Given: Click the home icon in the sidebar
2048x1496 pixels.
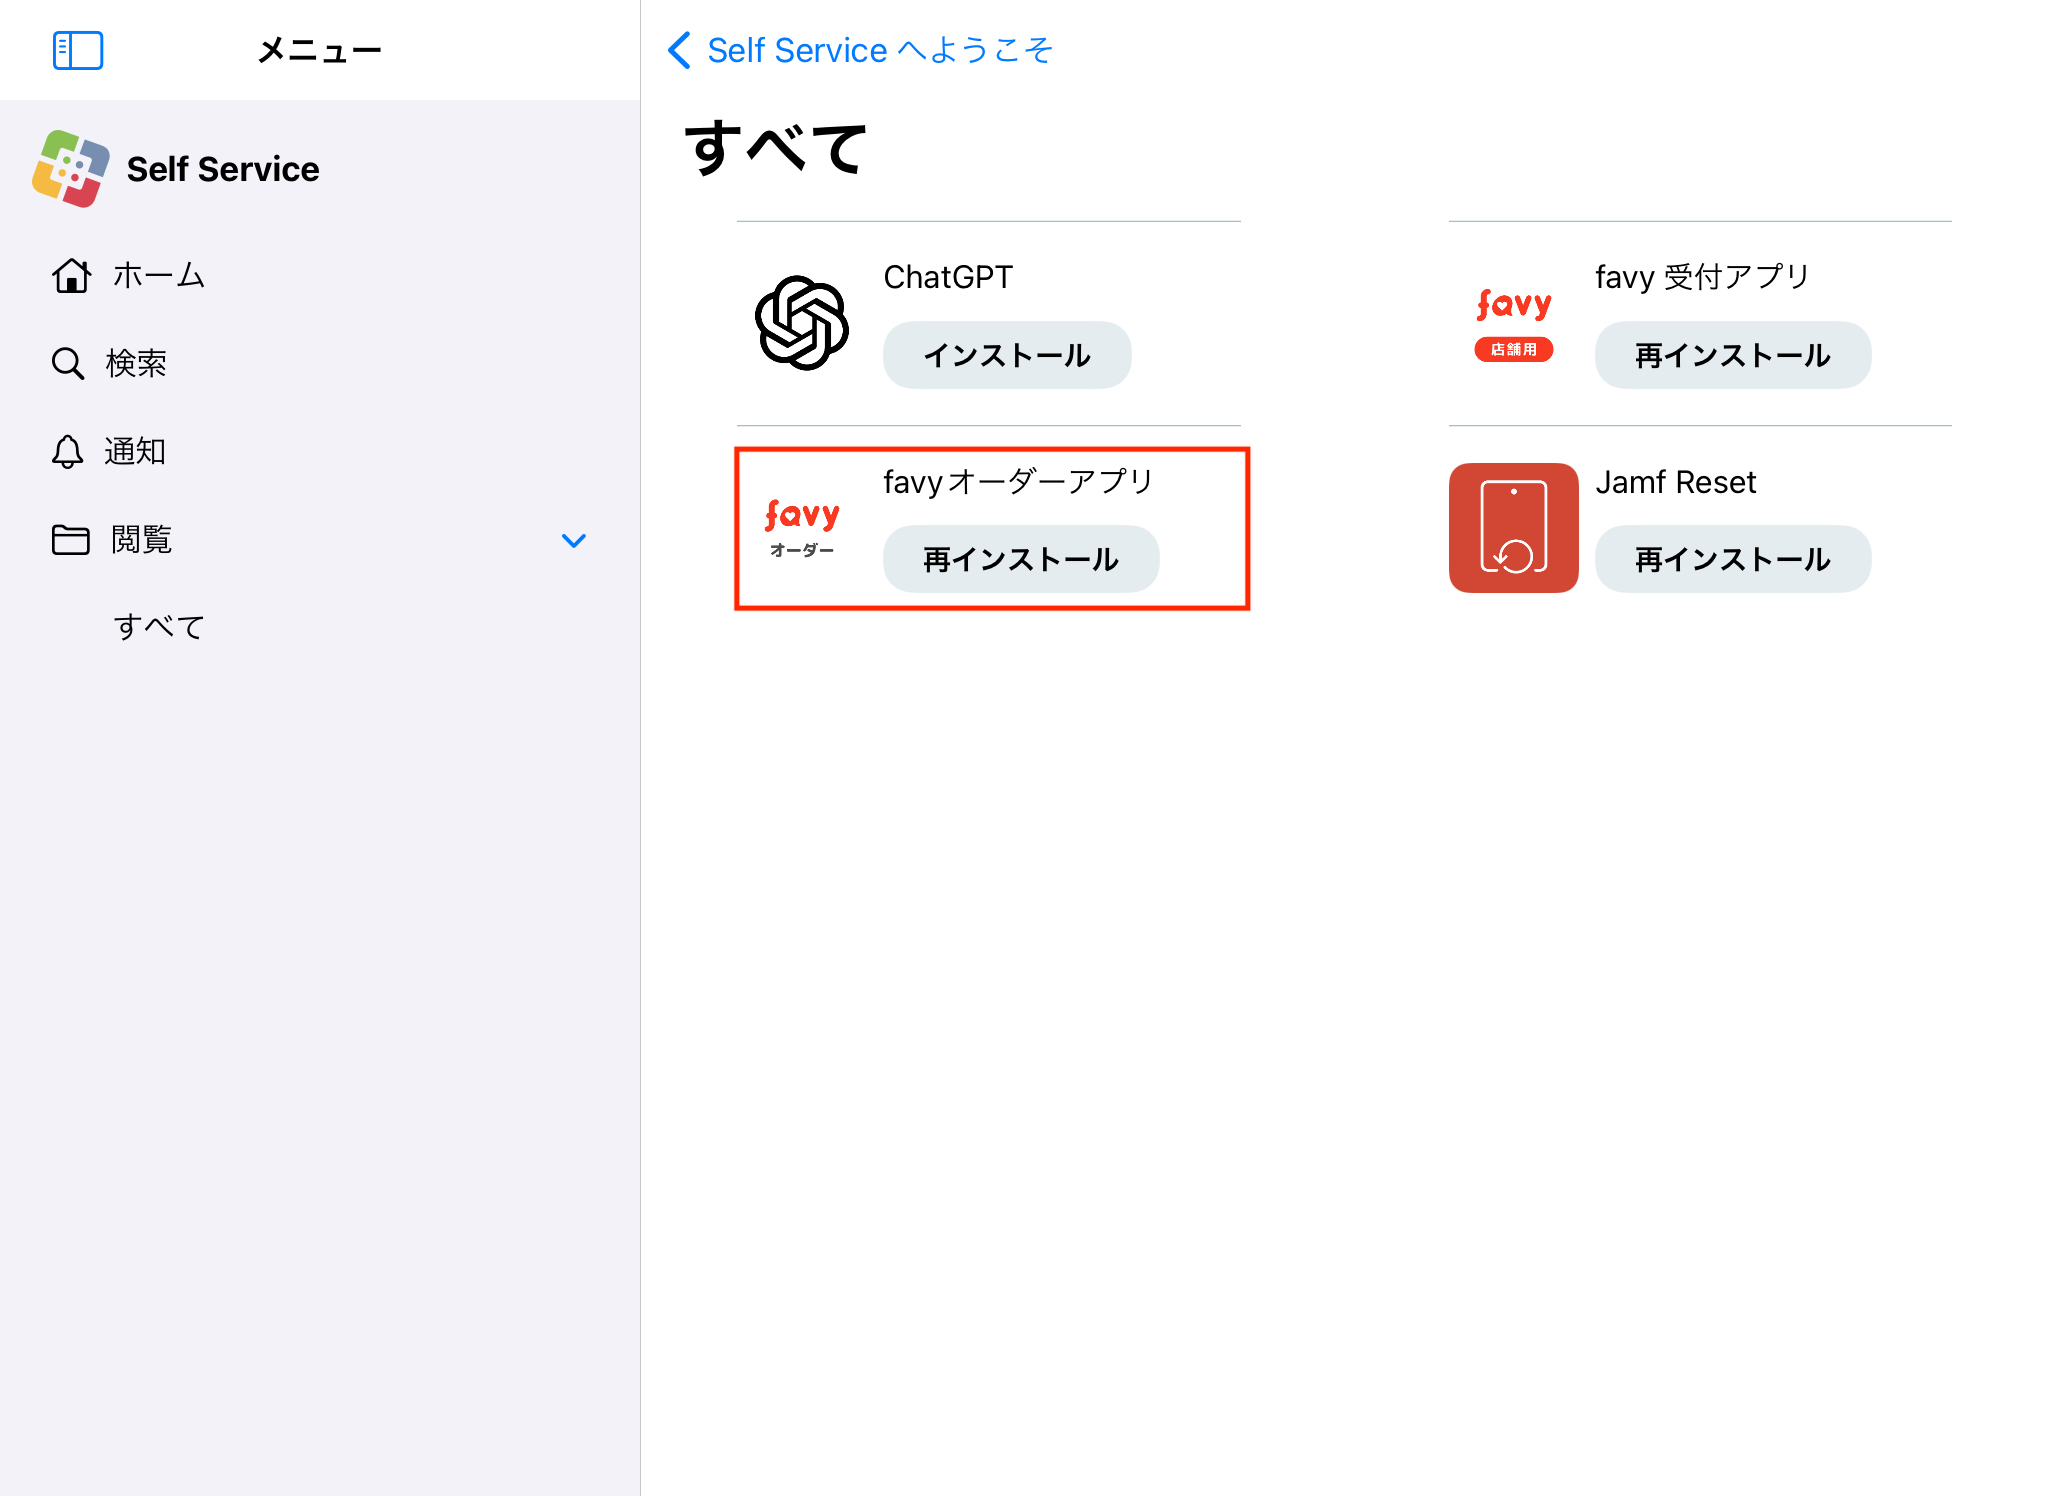Looking at the screenshot, I should pos(71,275).
